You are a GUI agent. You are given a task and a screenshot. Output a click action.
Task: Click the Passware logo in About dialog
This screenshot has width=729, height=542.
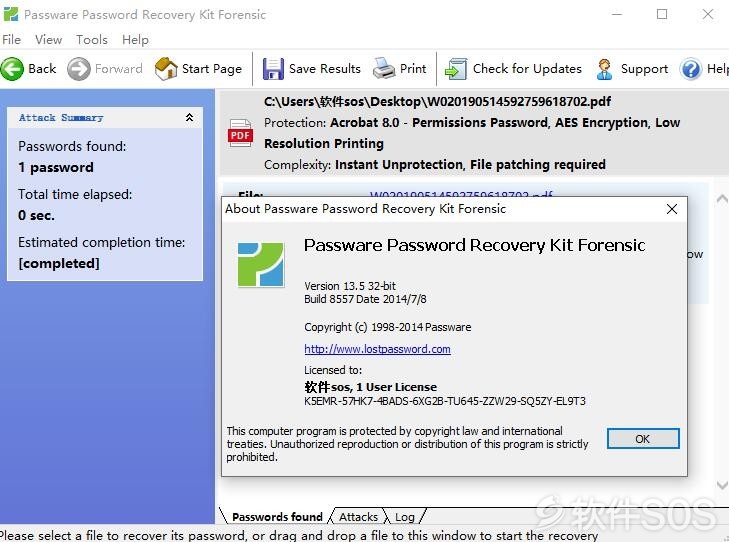click(260, 264)
